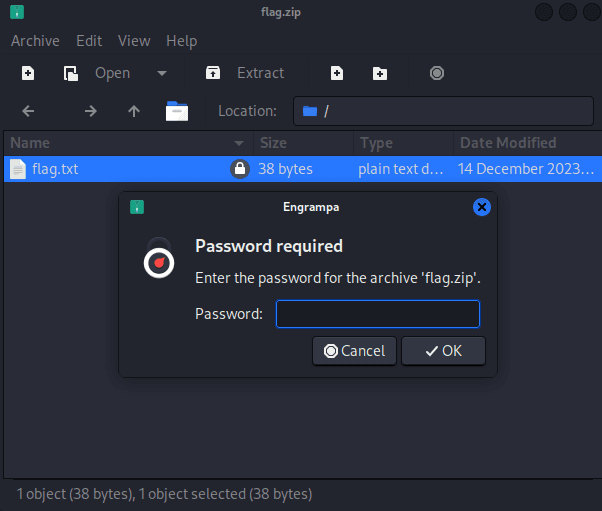Viewport: 602px width, 511px height.
Task: Close the Engrampa password dialog
Action: click(x=482, y=207)
